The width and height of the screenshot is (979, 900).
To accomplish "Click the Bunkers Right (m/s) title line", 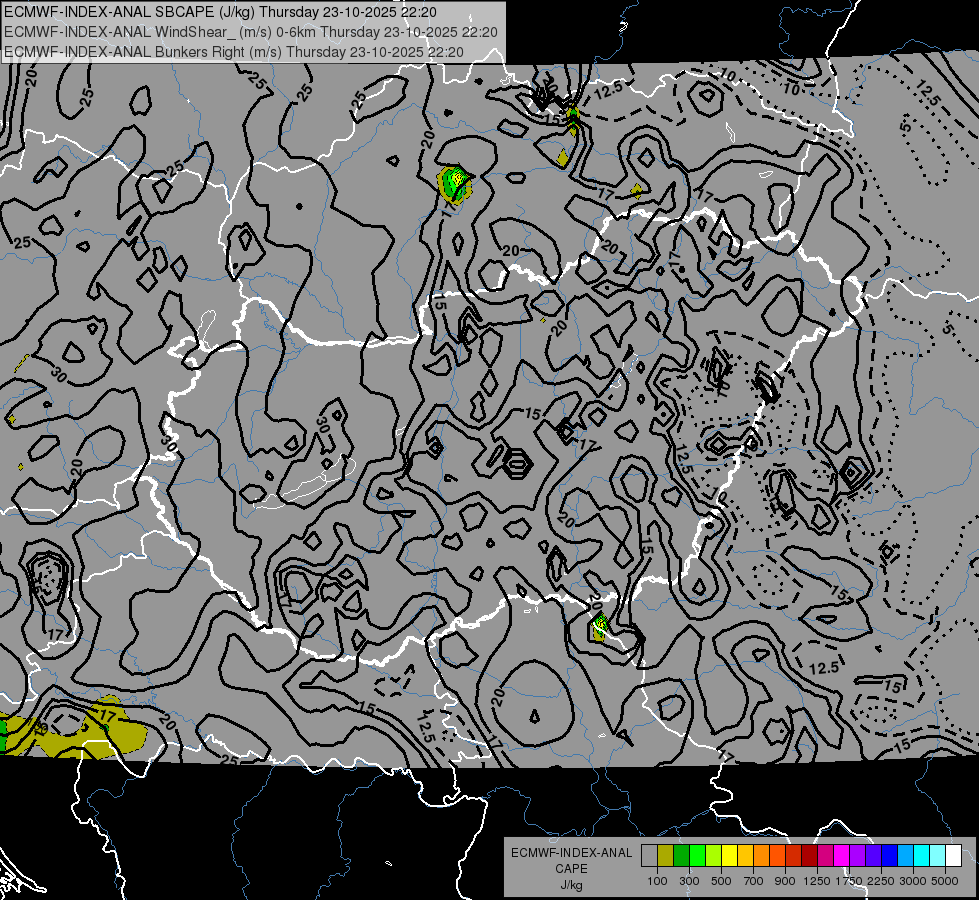I will [234, 52].
